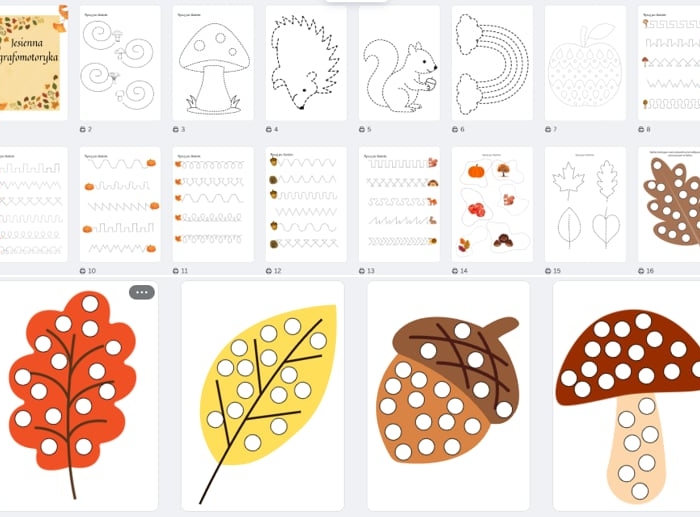Open the acorn line tracing page numbered 12
700x517 pixels.
[306, 204]
